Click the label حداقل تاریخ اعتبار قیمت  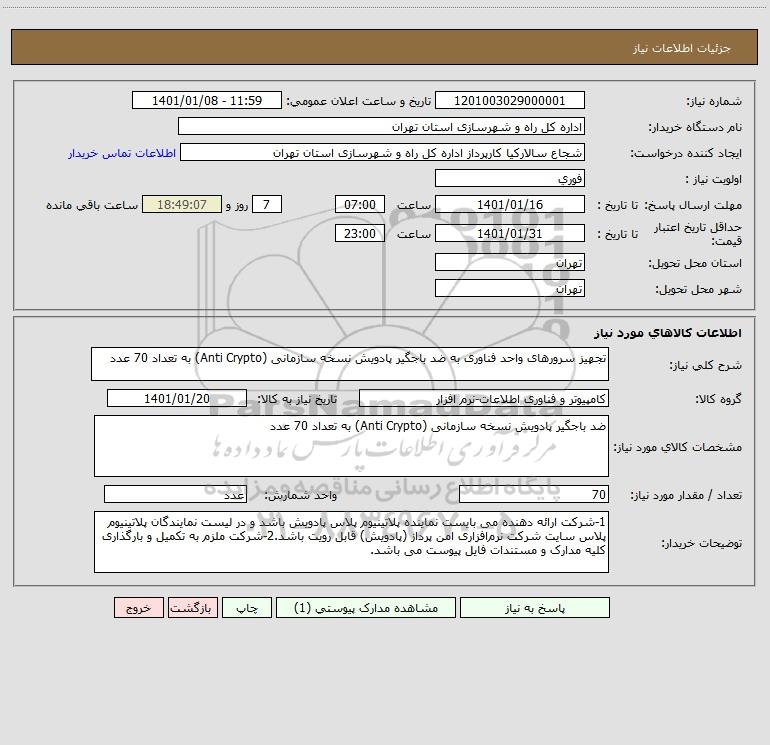[x=698, y=234]
